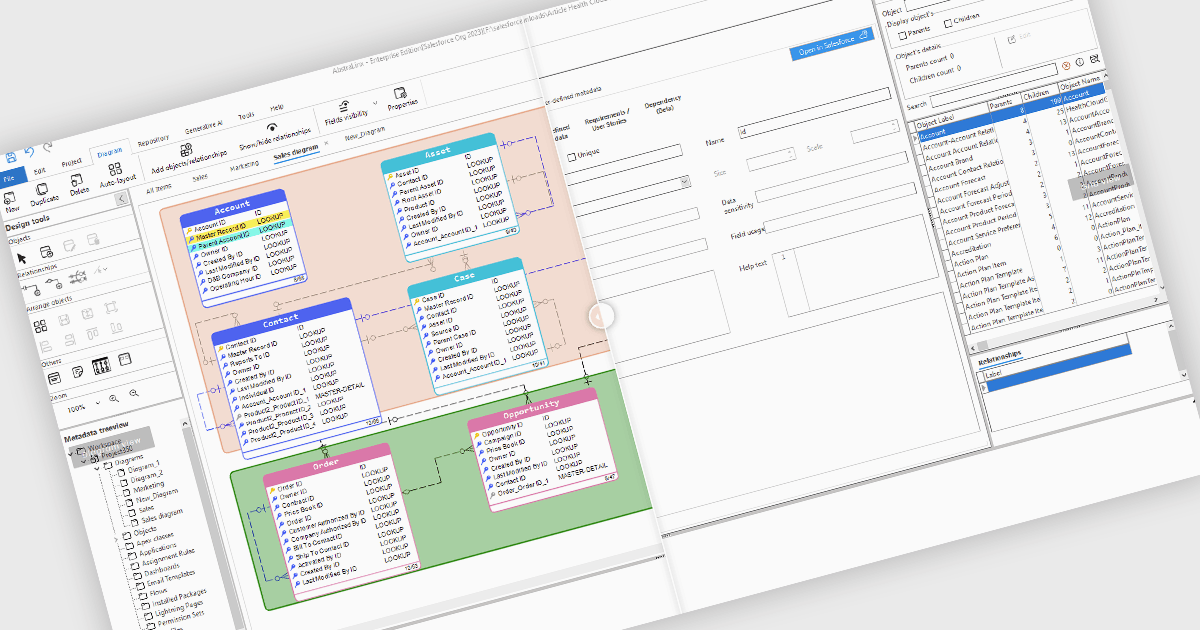The width and height of the screenshot is (1200, 630).
Task: Click the Fields visibility icon
Action: 345,108
